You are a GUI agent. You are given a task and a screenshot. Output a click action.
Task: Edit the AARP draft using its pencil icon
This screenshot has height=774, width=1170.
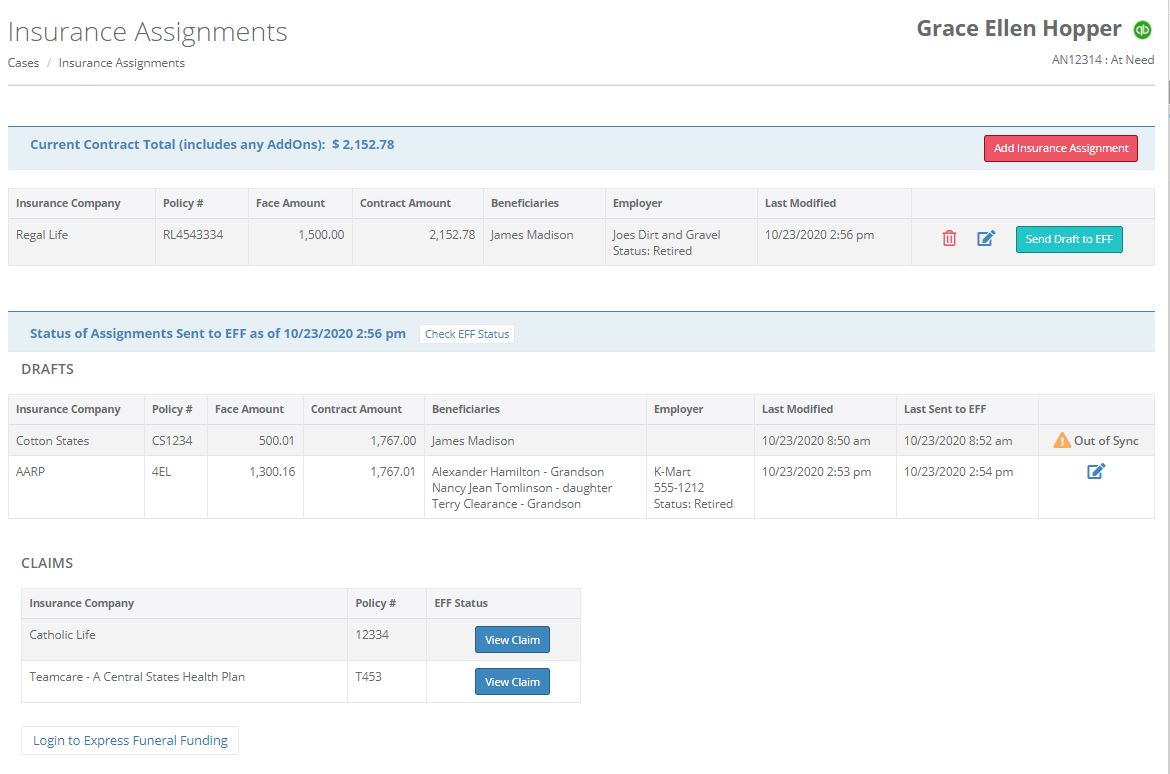[x=1094, y=471]
